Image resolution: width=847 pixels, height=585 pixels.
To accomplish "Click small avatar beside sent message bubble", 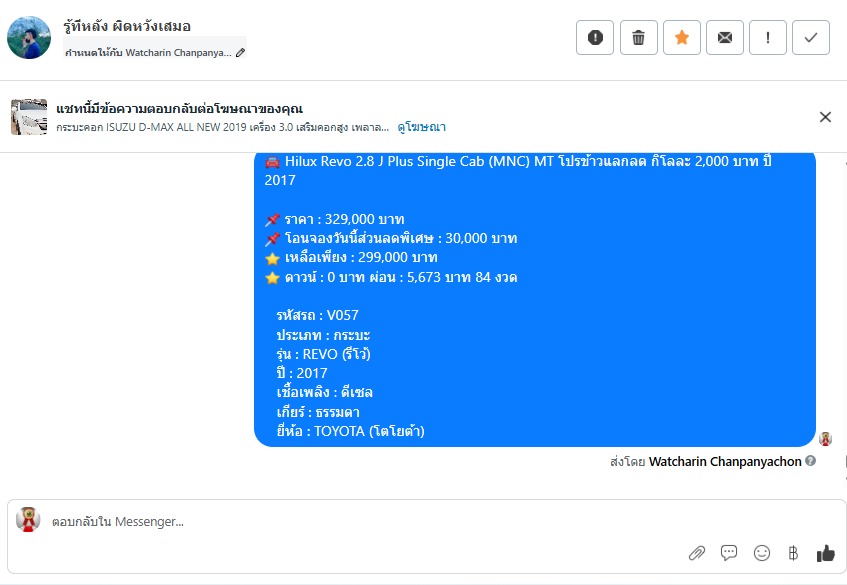I will click(825, 439).
